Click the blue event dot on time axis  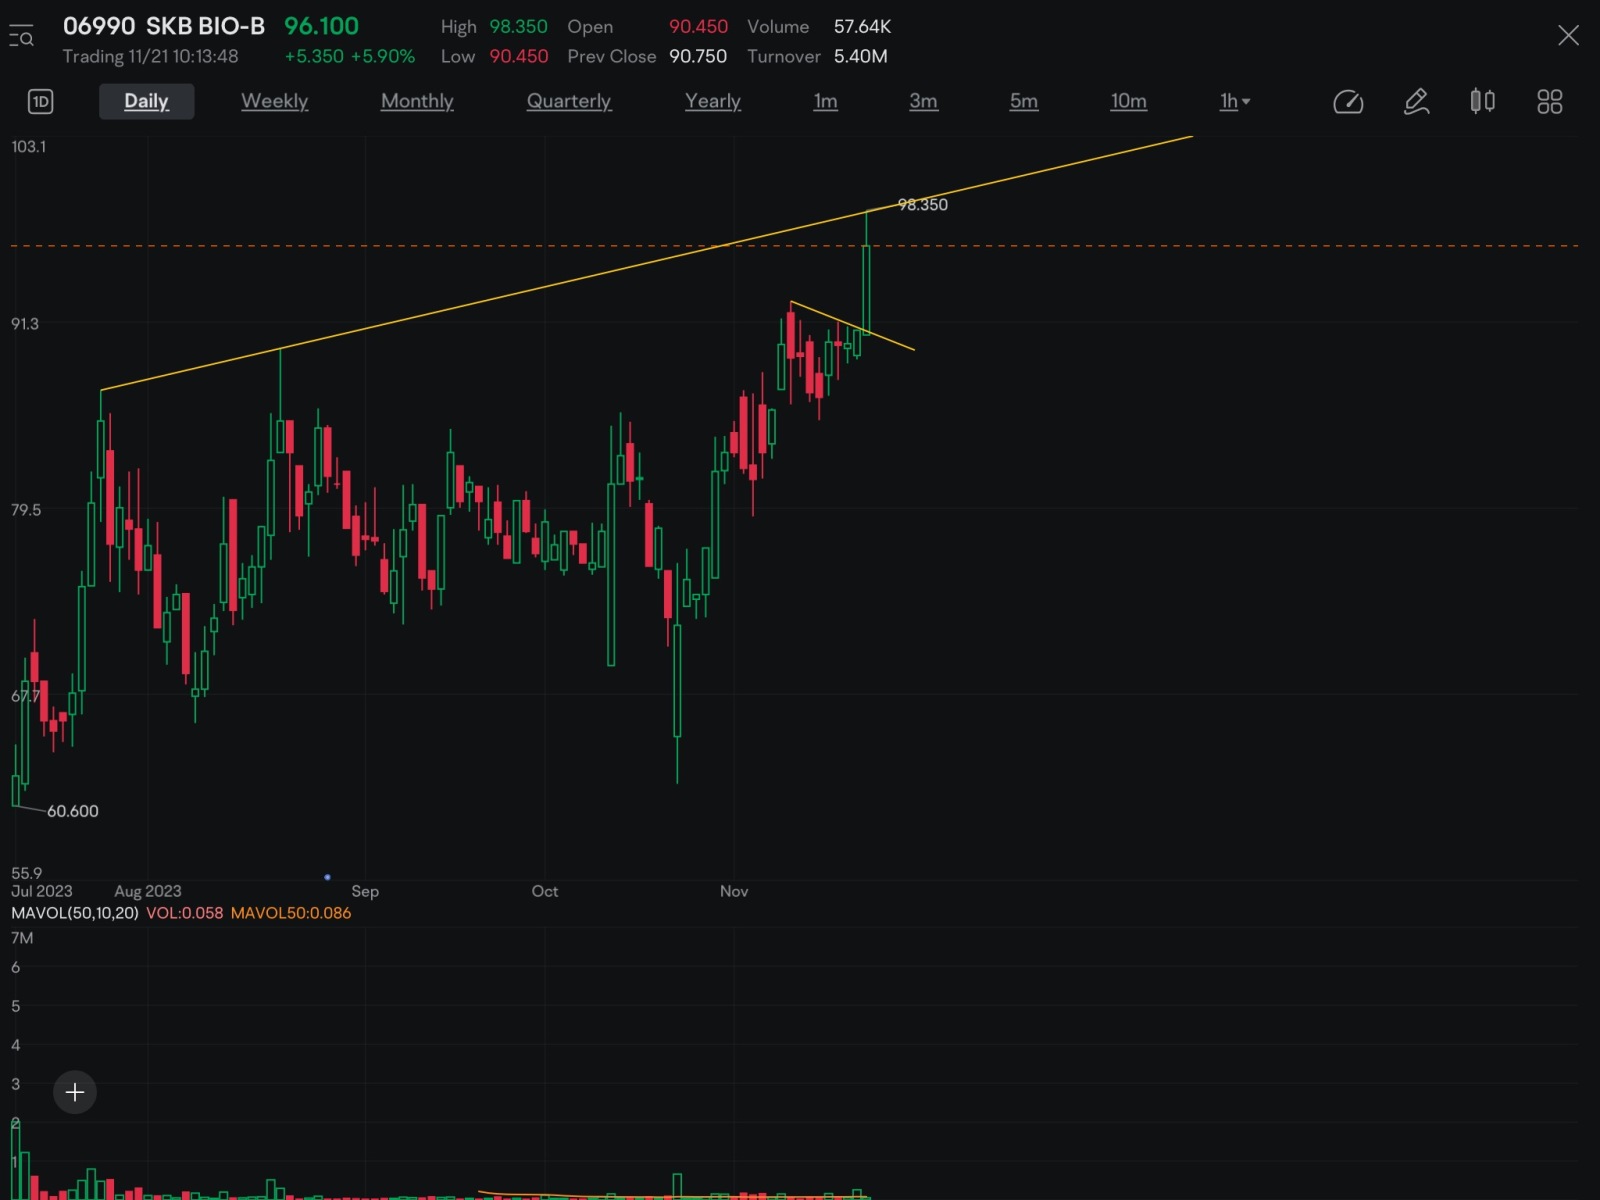coord(327,877)
